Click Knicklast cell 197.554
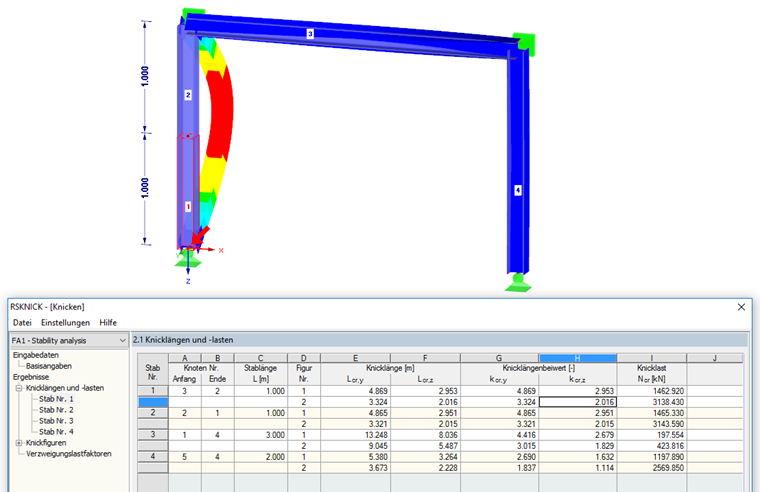This screenshot has width=760, height=492. tap(651, 435)
